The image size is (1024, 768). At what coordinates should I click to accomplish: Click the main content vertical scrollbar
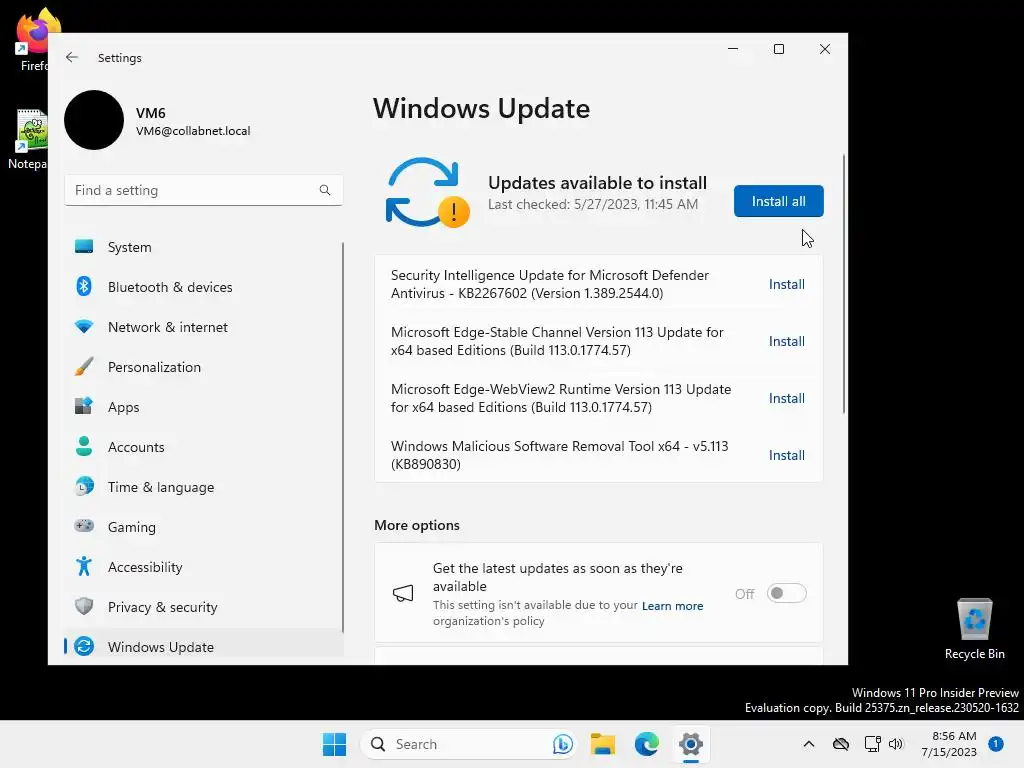pos(844,284)
